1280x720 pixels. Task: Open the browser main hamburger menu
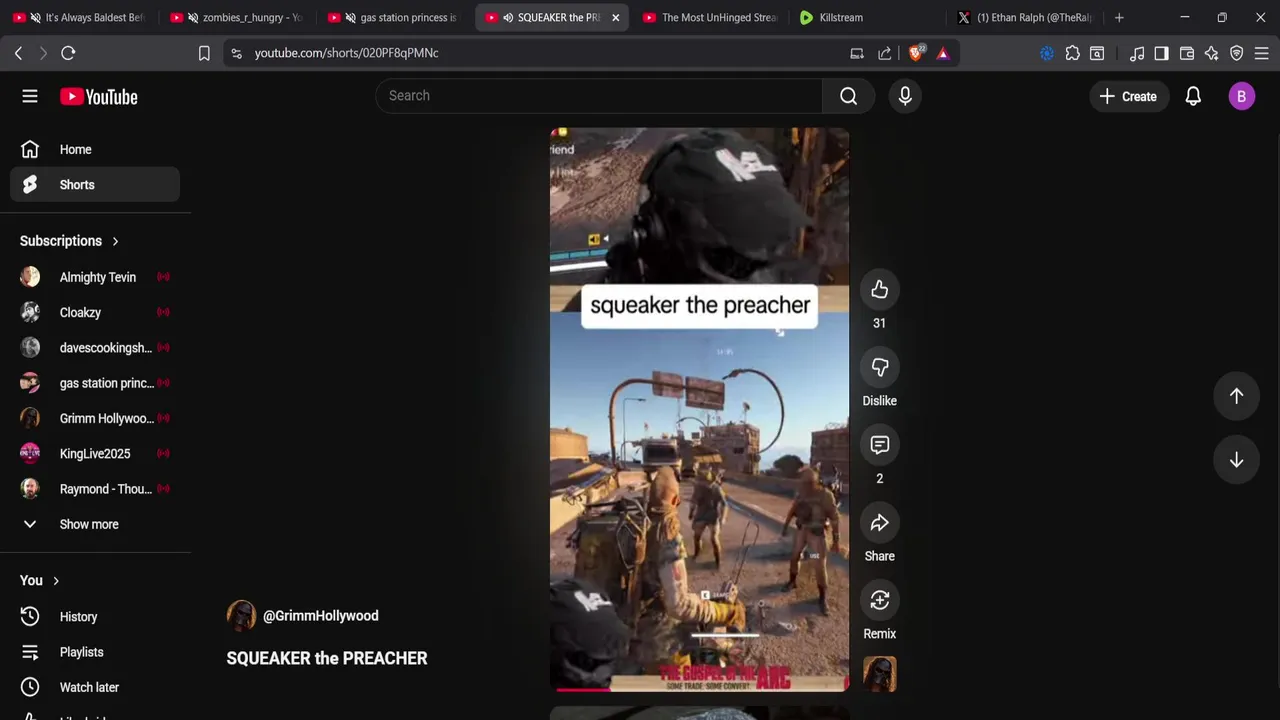point(1261,53)
